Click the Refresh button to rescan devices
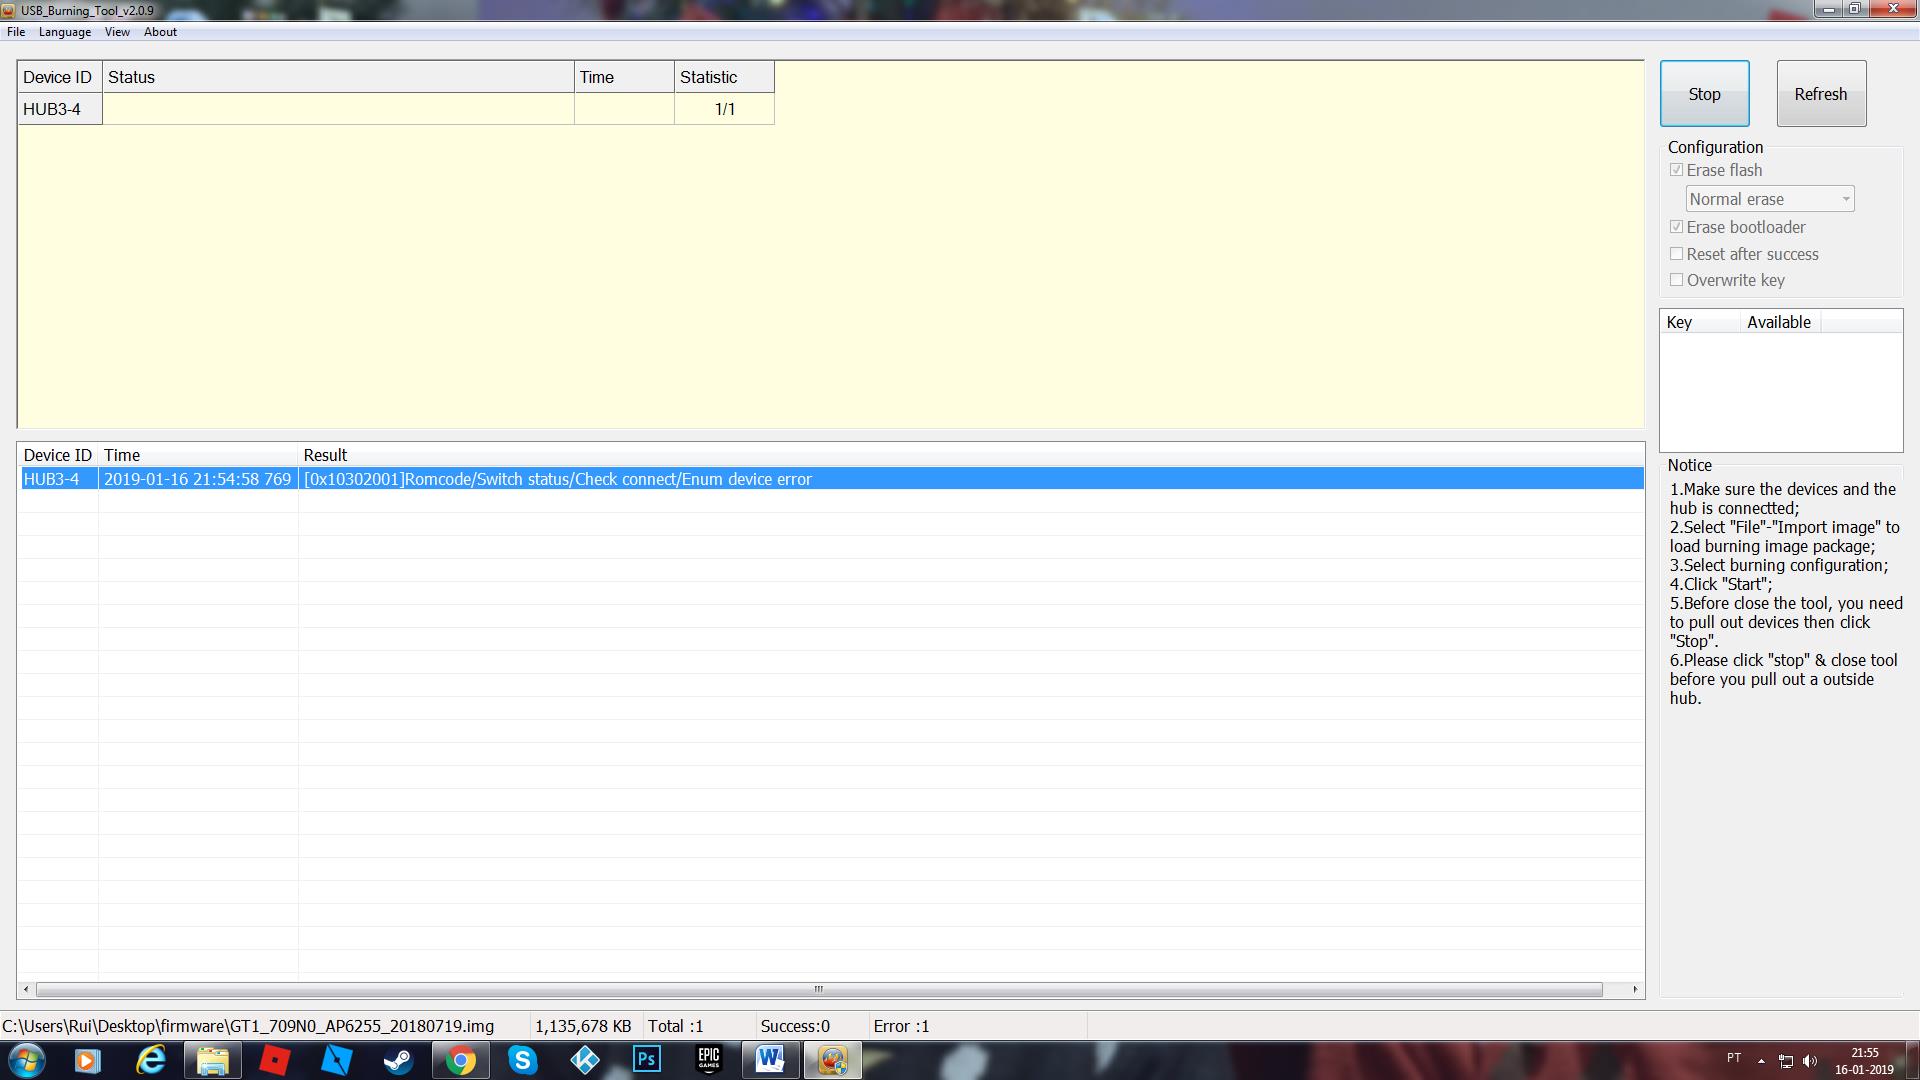Viewport: 1920px width, 1080px height. [1821, 92]
